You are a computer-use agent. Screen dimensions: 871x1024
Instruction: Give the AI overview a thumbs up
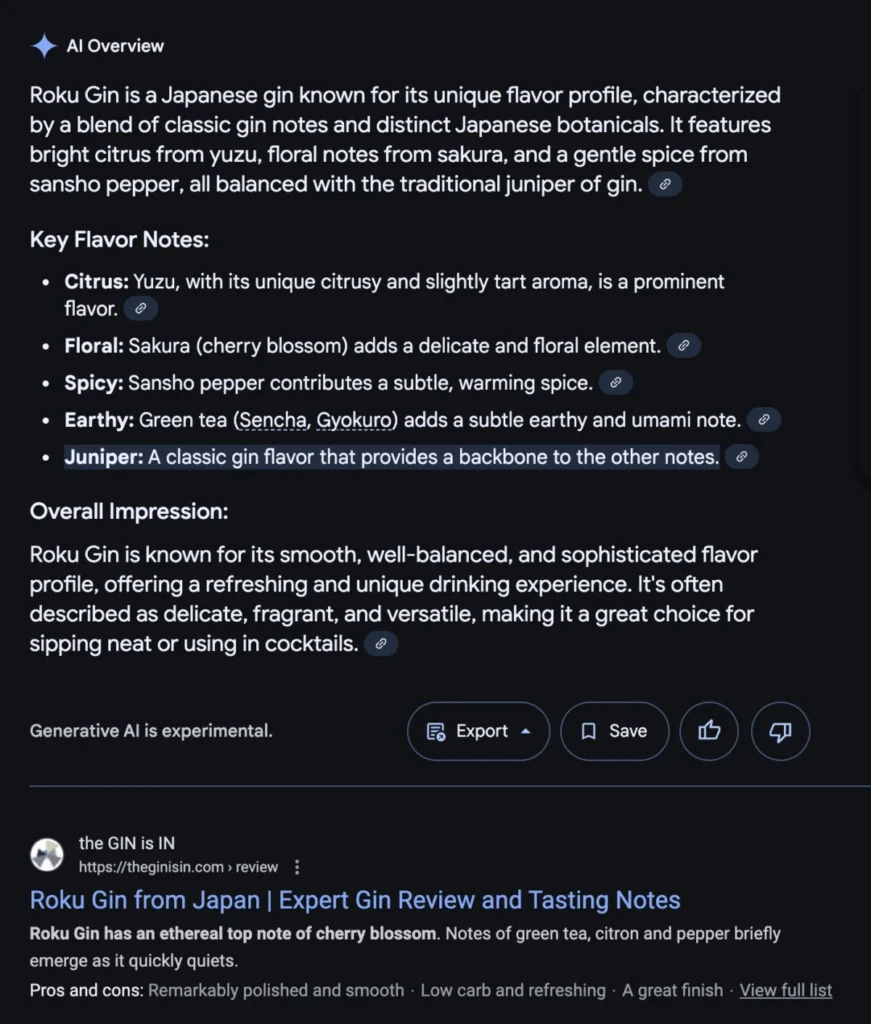[x=709, y=731]
